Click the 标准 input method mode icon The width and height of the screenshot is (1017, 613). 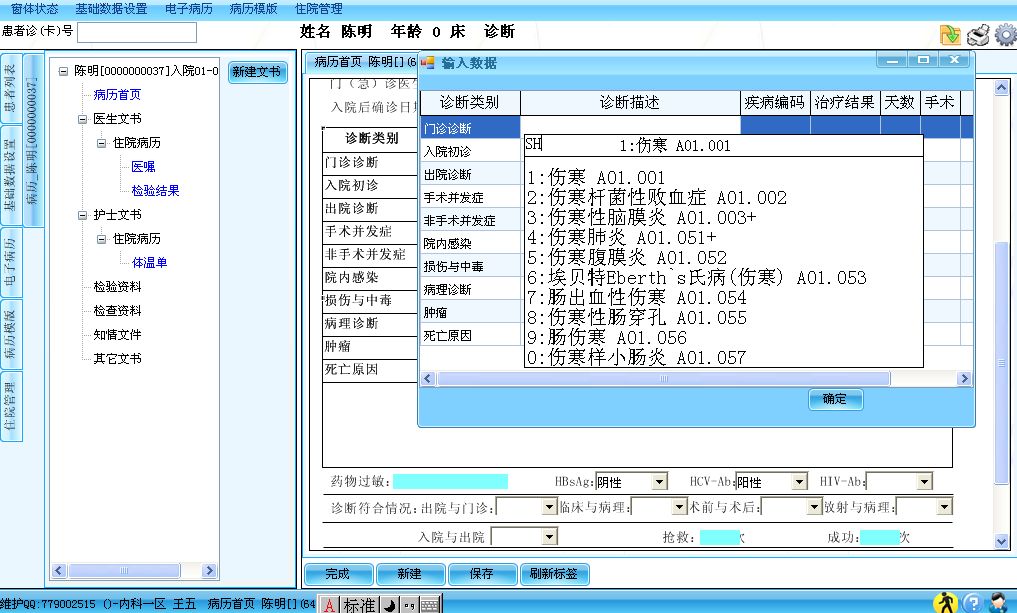pos(360,603)
